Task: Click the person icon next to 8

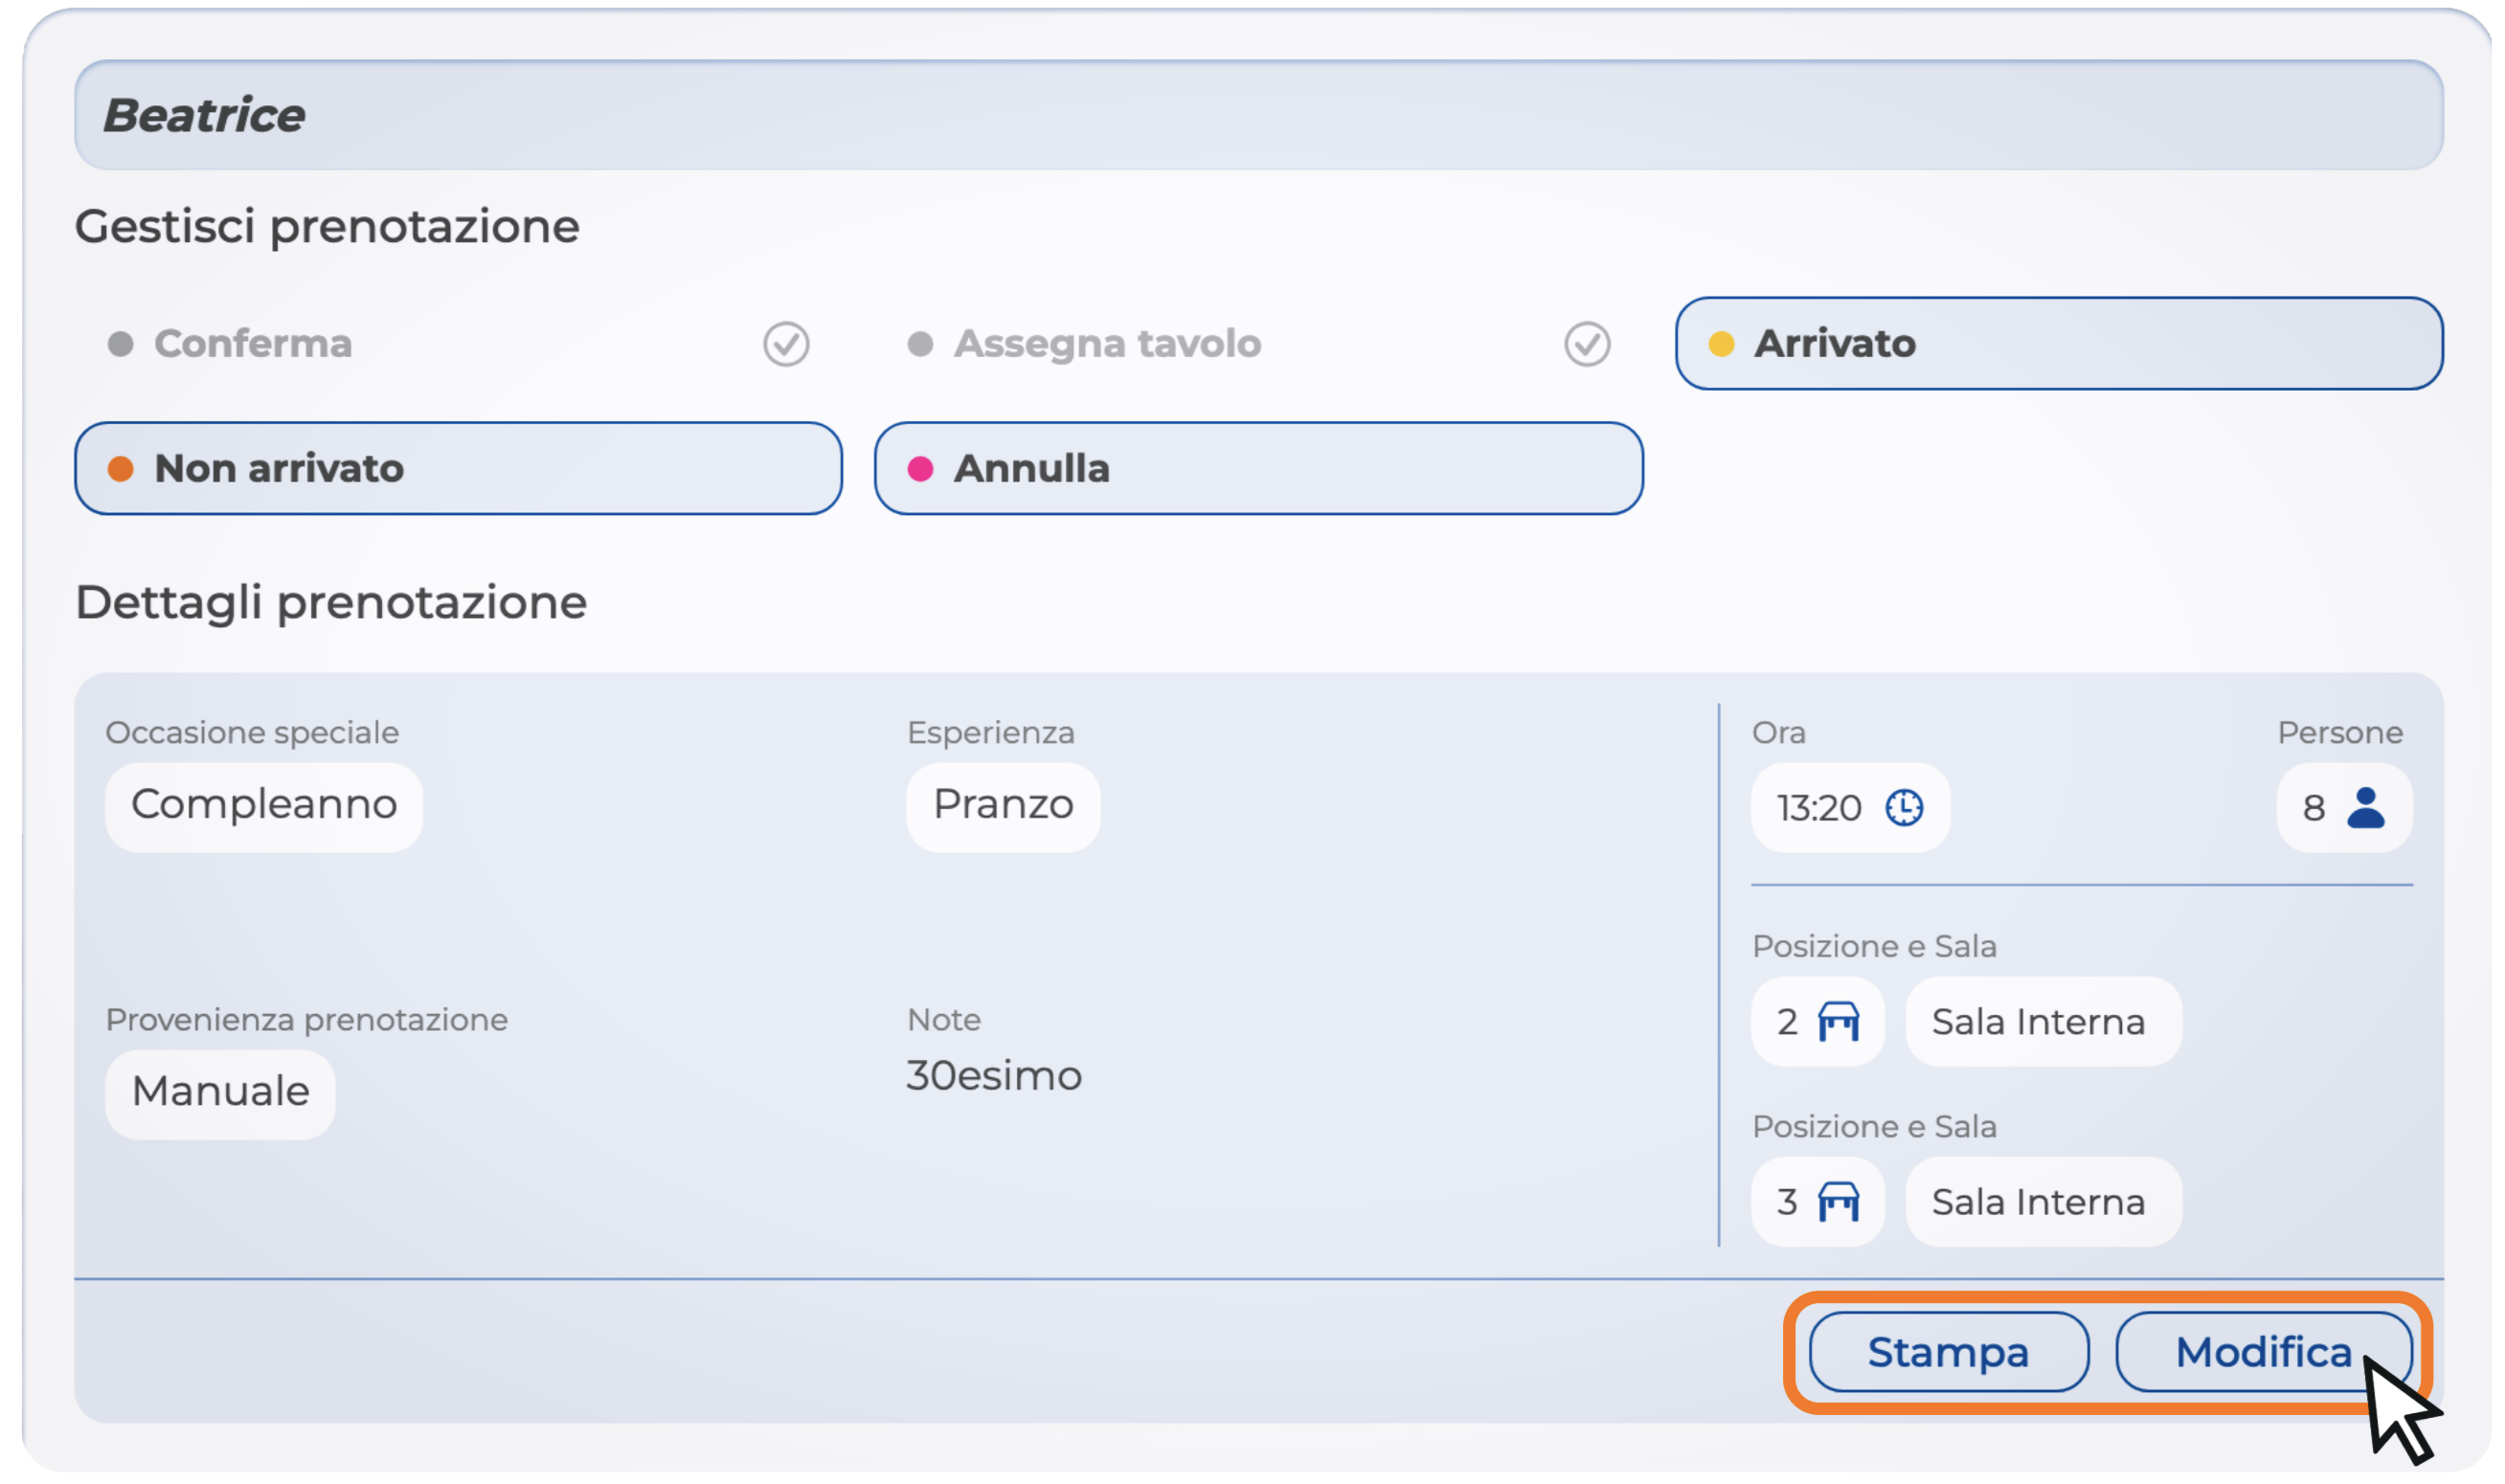Action: pos(2365,807)
